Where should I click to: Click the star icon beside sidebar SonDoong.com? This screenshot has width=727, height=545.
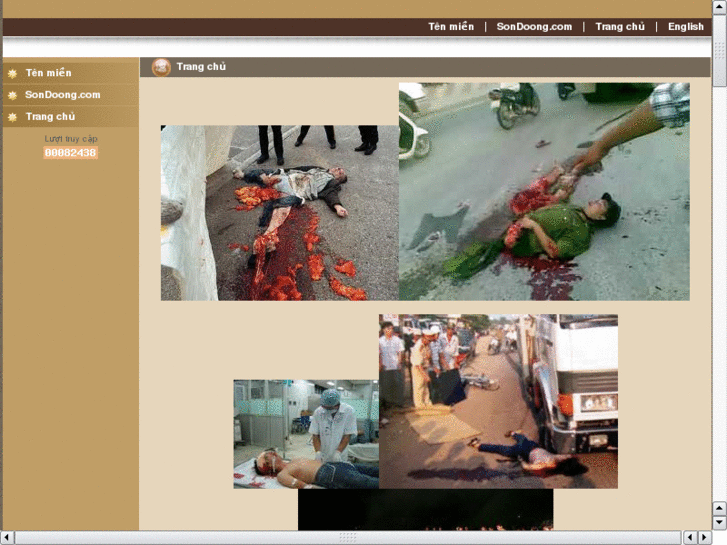coord(13,95)
